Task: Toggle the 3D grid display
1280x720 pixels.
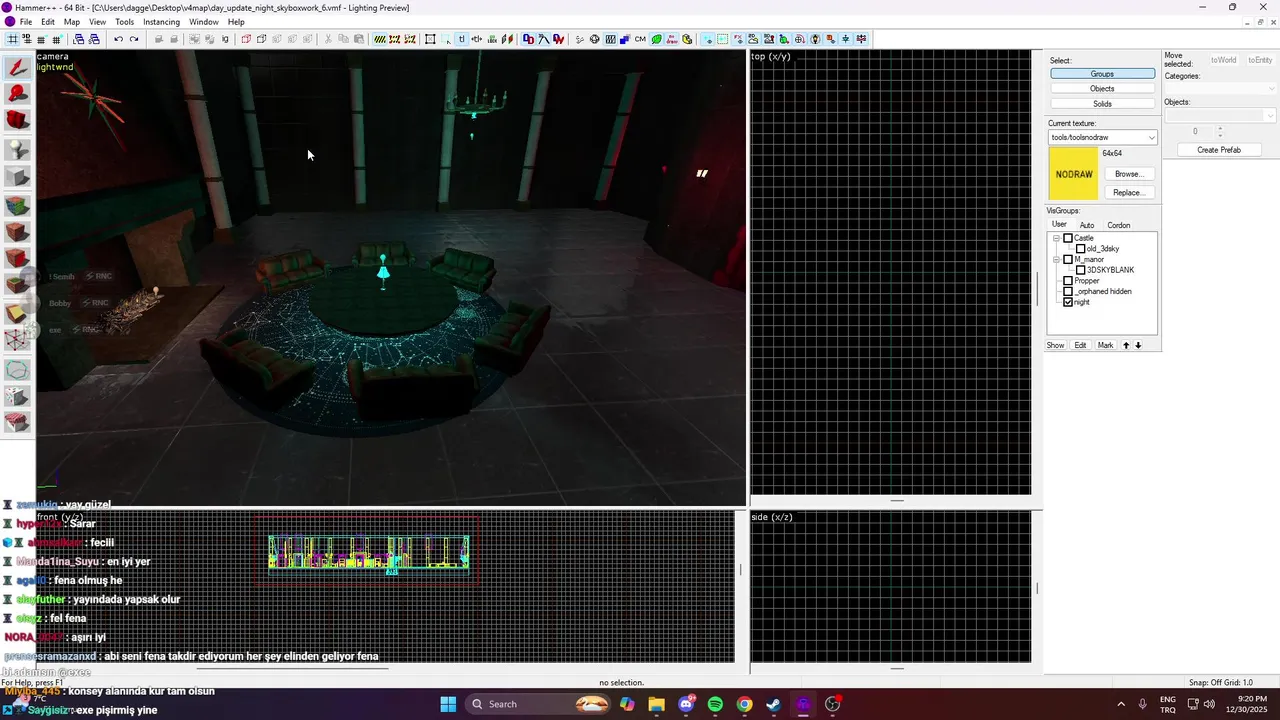Action: pos(27,39)
